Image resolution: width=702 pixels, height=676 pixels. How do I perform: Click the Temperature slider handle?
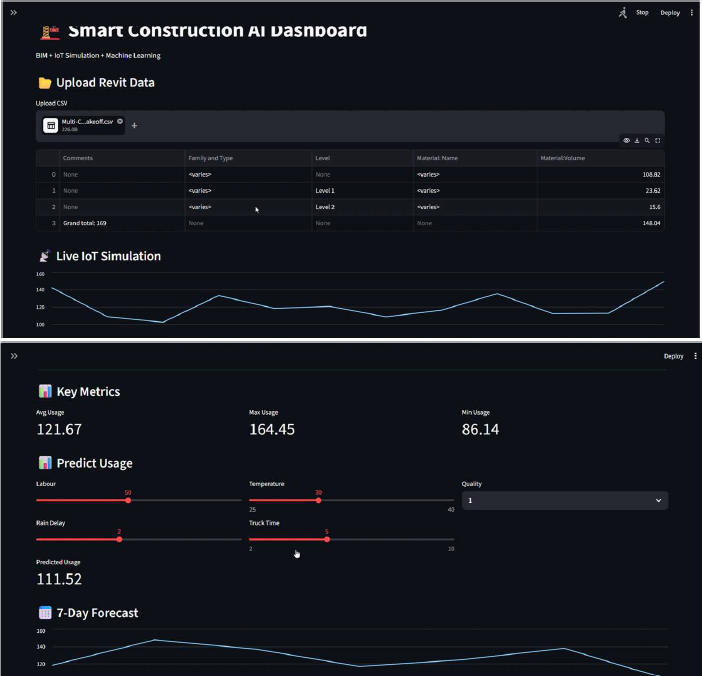point(318,500)
